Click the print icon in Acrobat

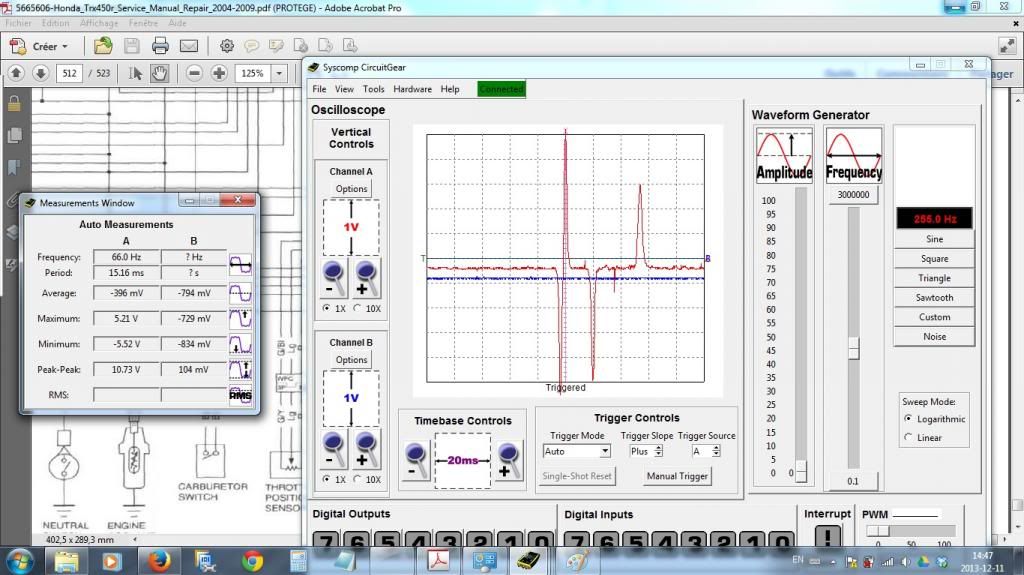click(x=160, y=46)
